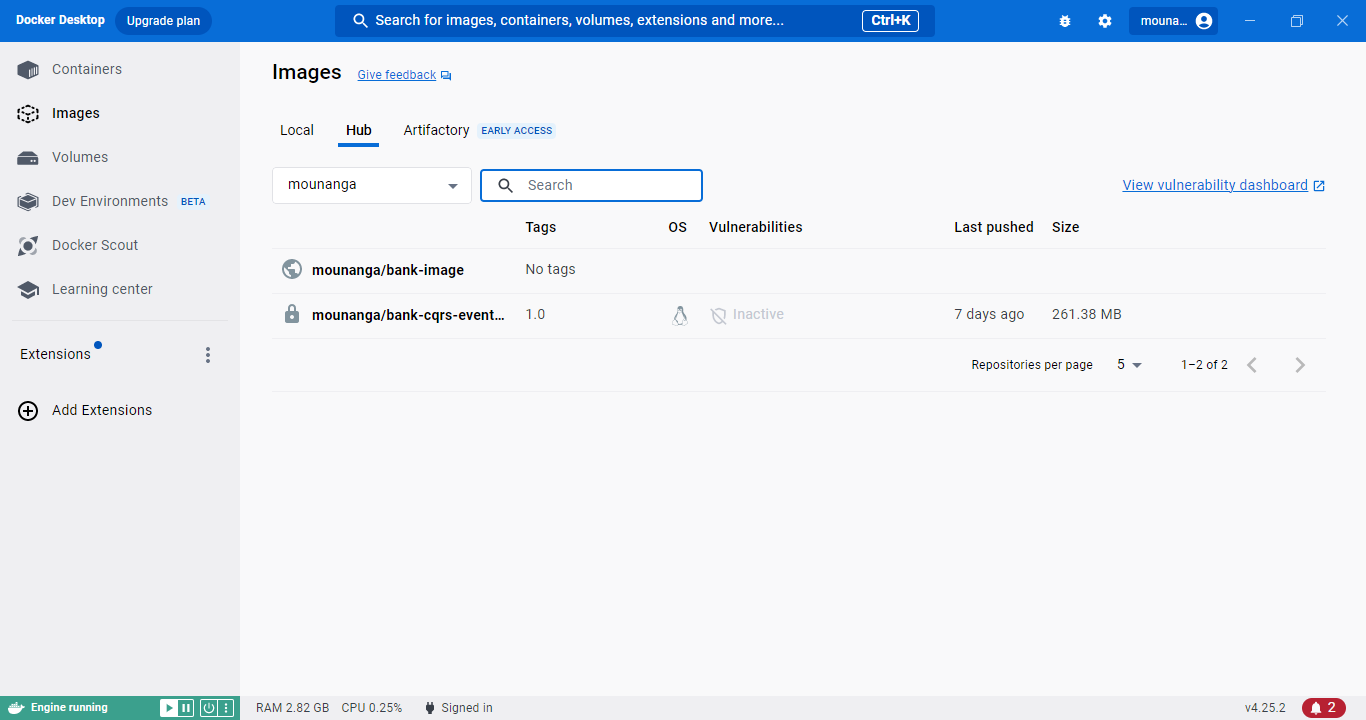Click the Docker whale engine icon
This screenshot has height=720, width=1366.
click(16, 708)
